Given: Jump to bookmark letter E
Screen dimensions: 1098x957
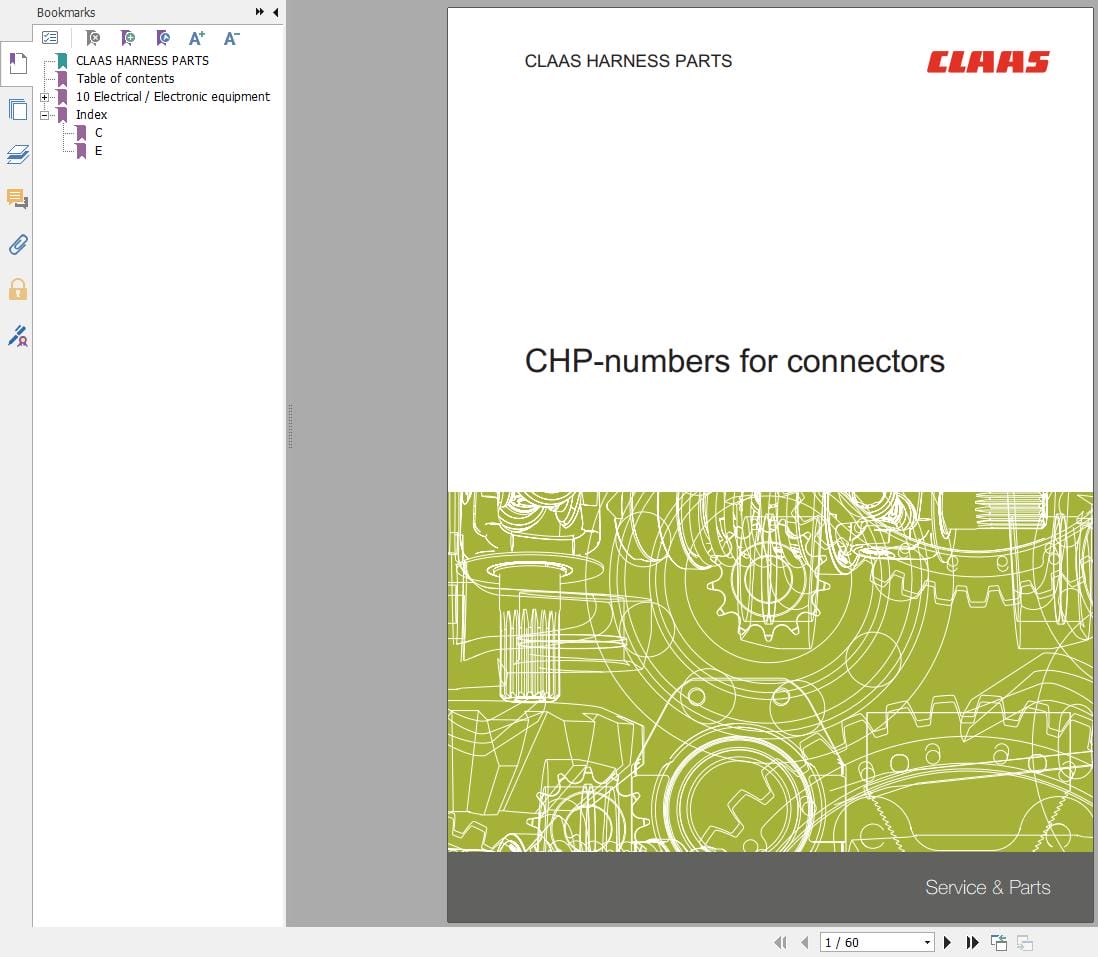Looking at the screenshot, I should pos(97,150).
